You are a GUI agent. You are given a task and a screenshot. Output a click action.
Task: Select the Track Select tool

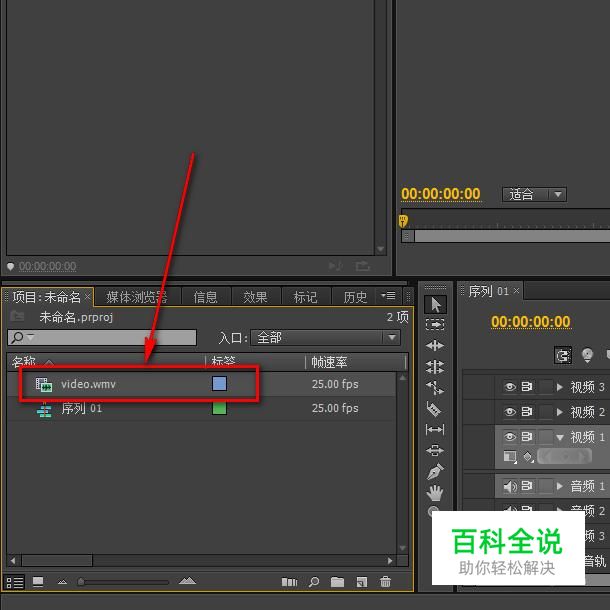pyautogui.click(x=435, y=324)
